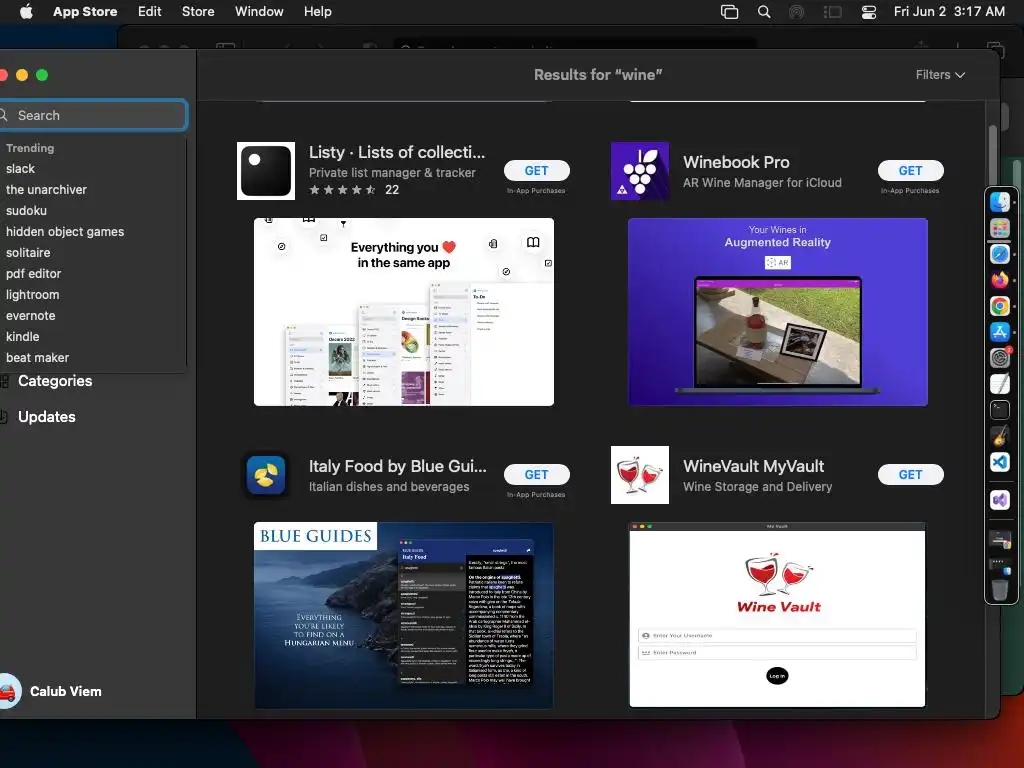Click the date and time in the menu bar
Image resolution: width=1024 pixels, height=768 pixels.
(x=949, y=12)
